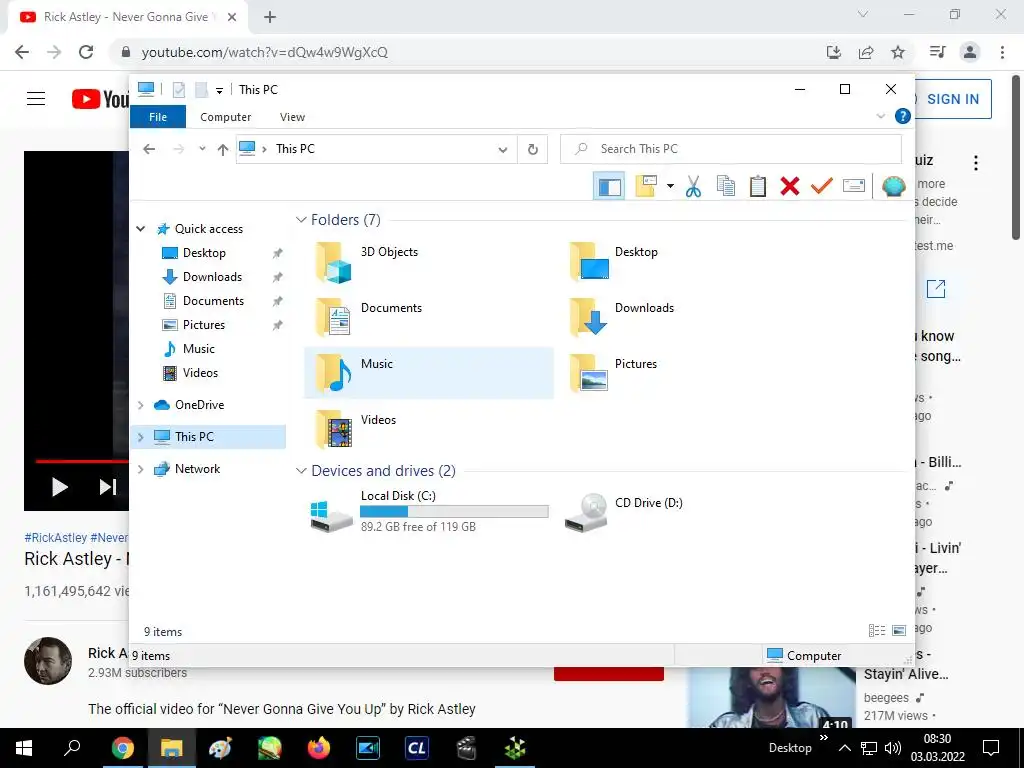Screen dimensions: 1024x768
Task: Skip to next YouTube video
Action: click(x=108, y=487)
